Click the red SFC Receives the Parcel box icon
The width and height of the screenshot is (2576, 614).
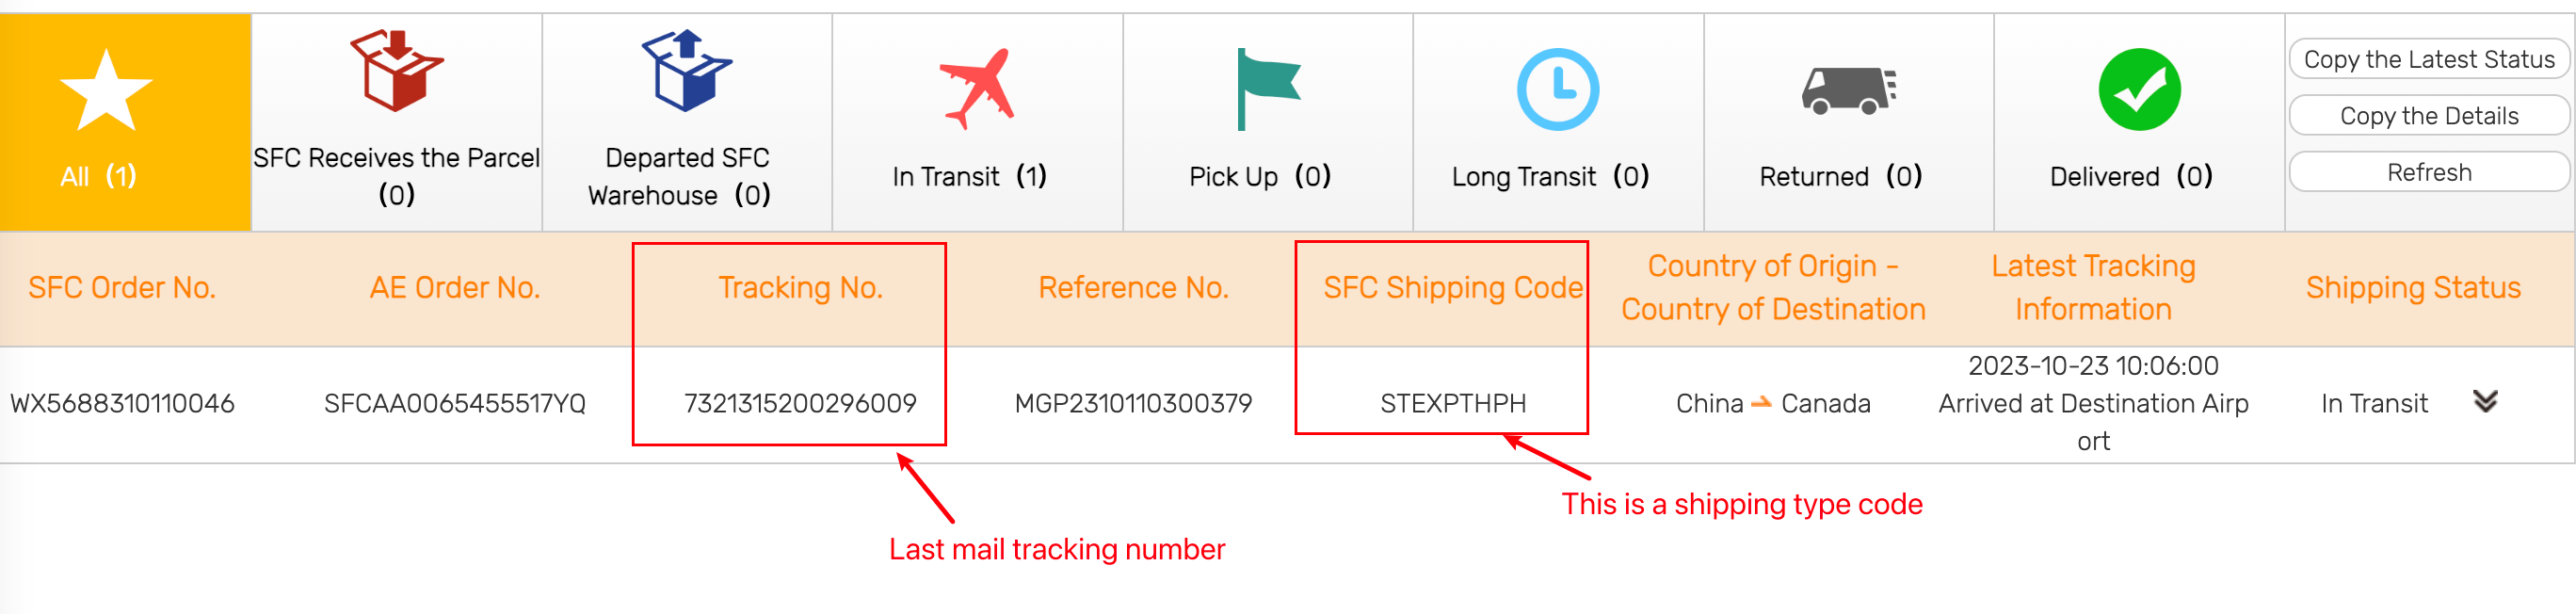tap(396, 70)
